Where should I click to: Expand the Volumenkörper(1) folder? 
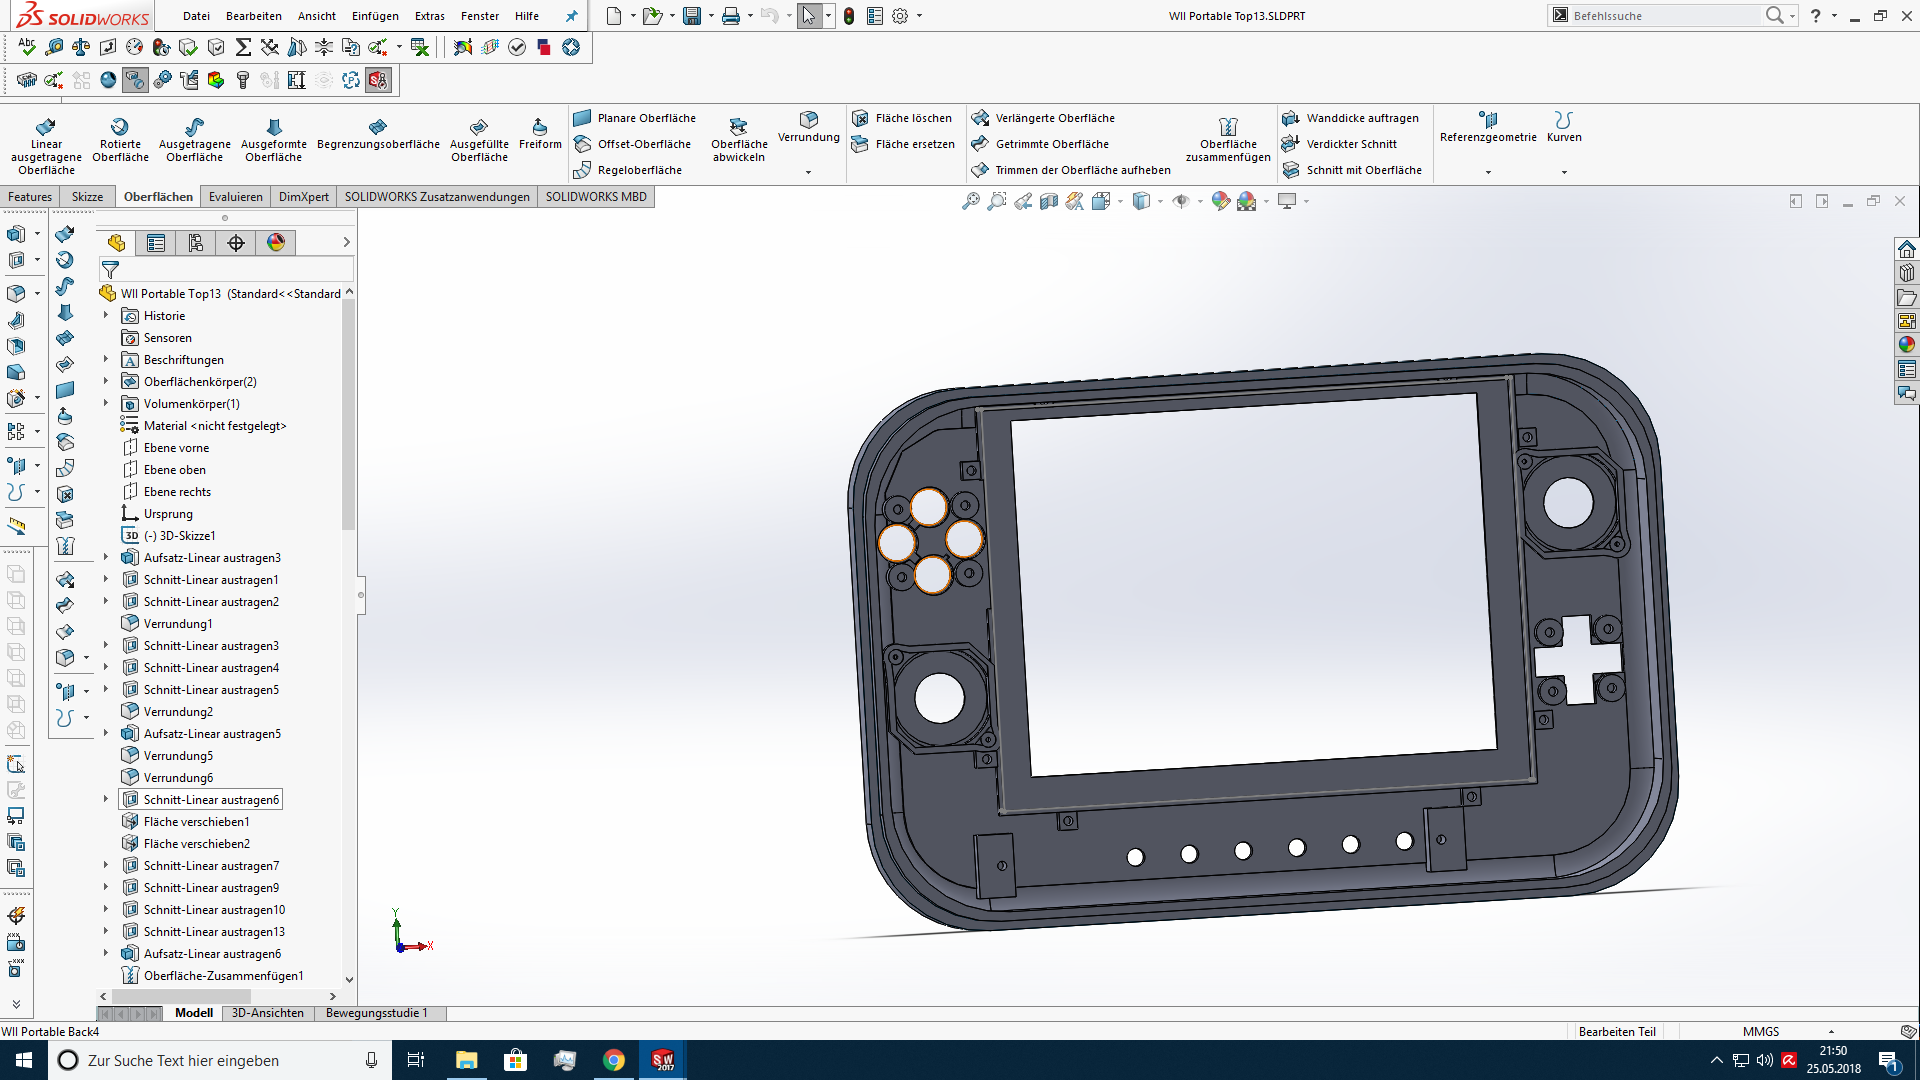point(106,403)
